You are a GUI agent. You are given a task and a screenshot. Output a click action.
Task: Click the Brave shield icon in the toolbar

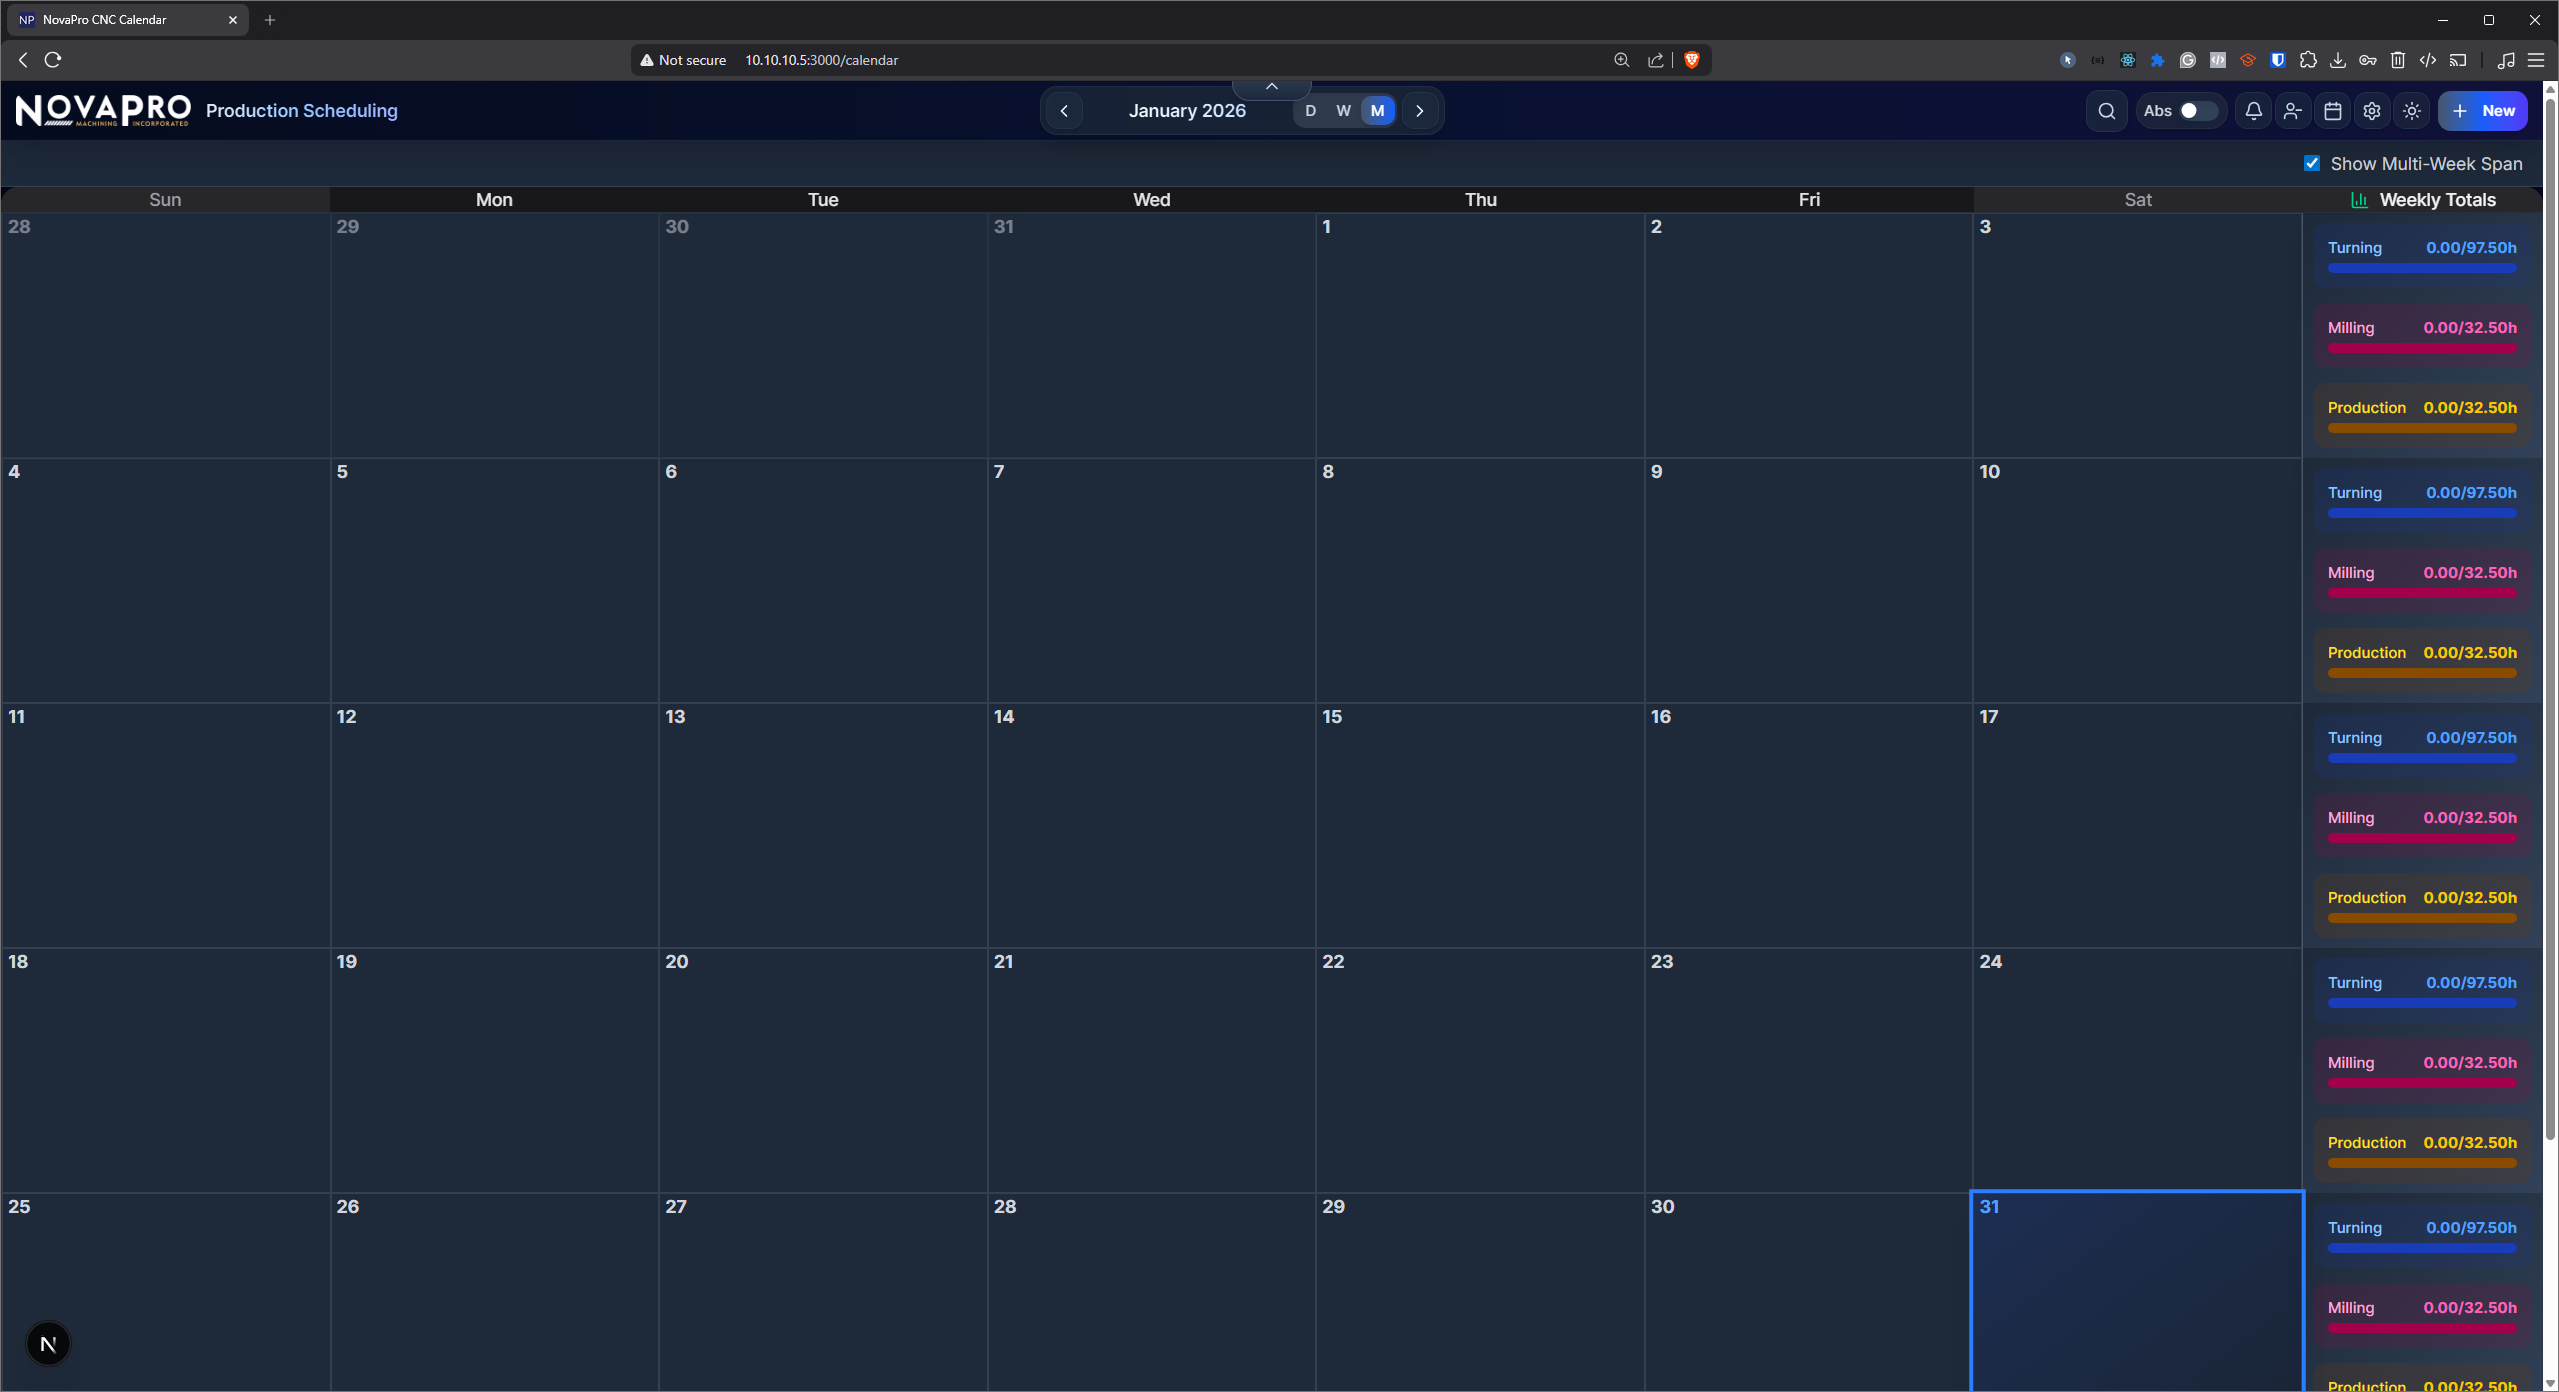tap(1690, 59)
